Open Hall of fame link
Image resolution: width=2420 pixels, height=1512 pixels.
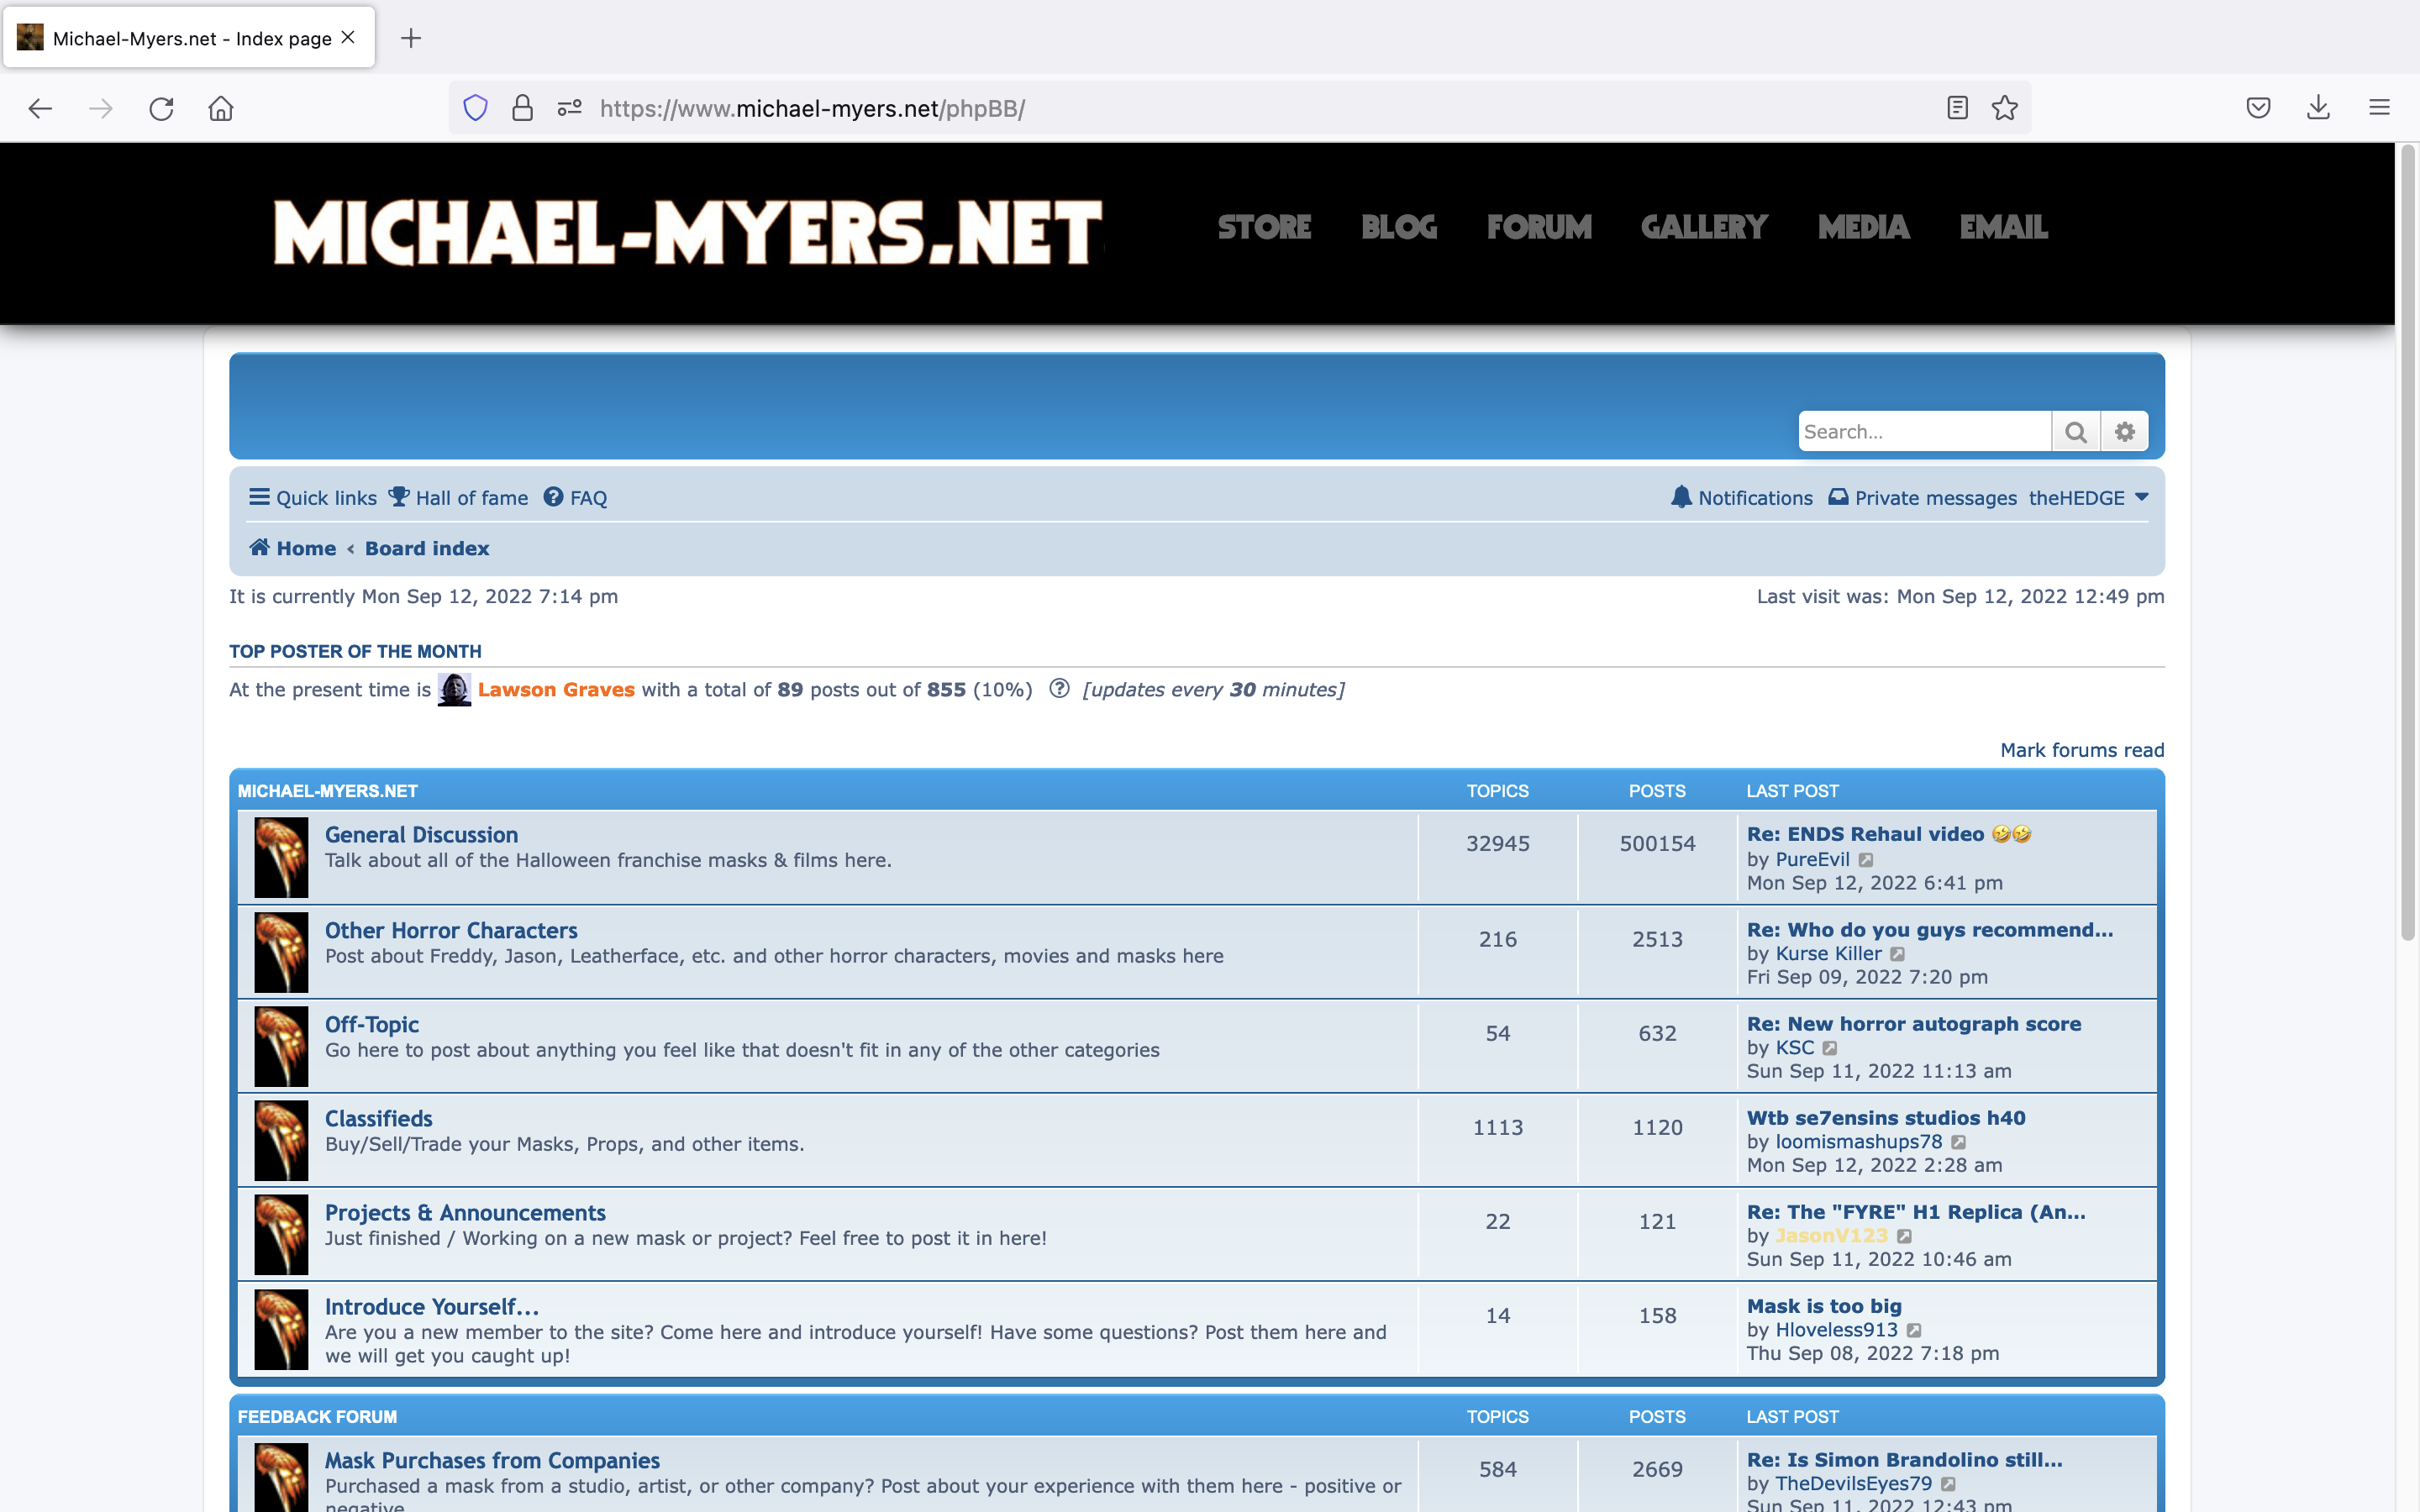[x=459, y=498]
